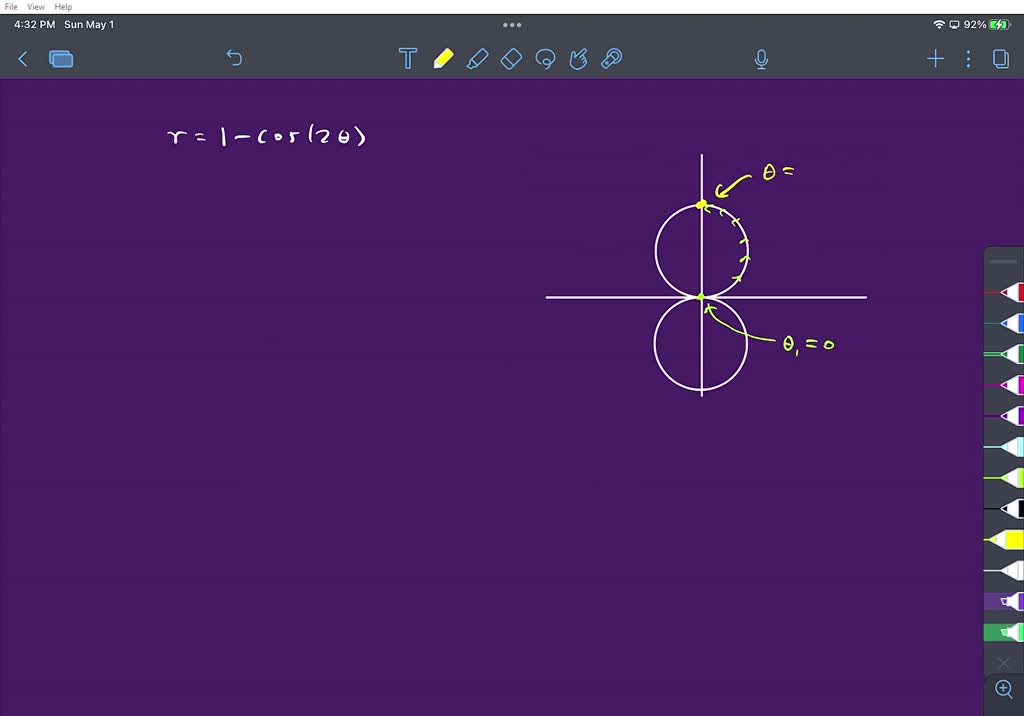Pick the red pen preset

click(1008, 293)
